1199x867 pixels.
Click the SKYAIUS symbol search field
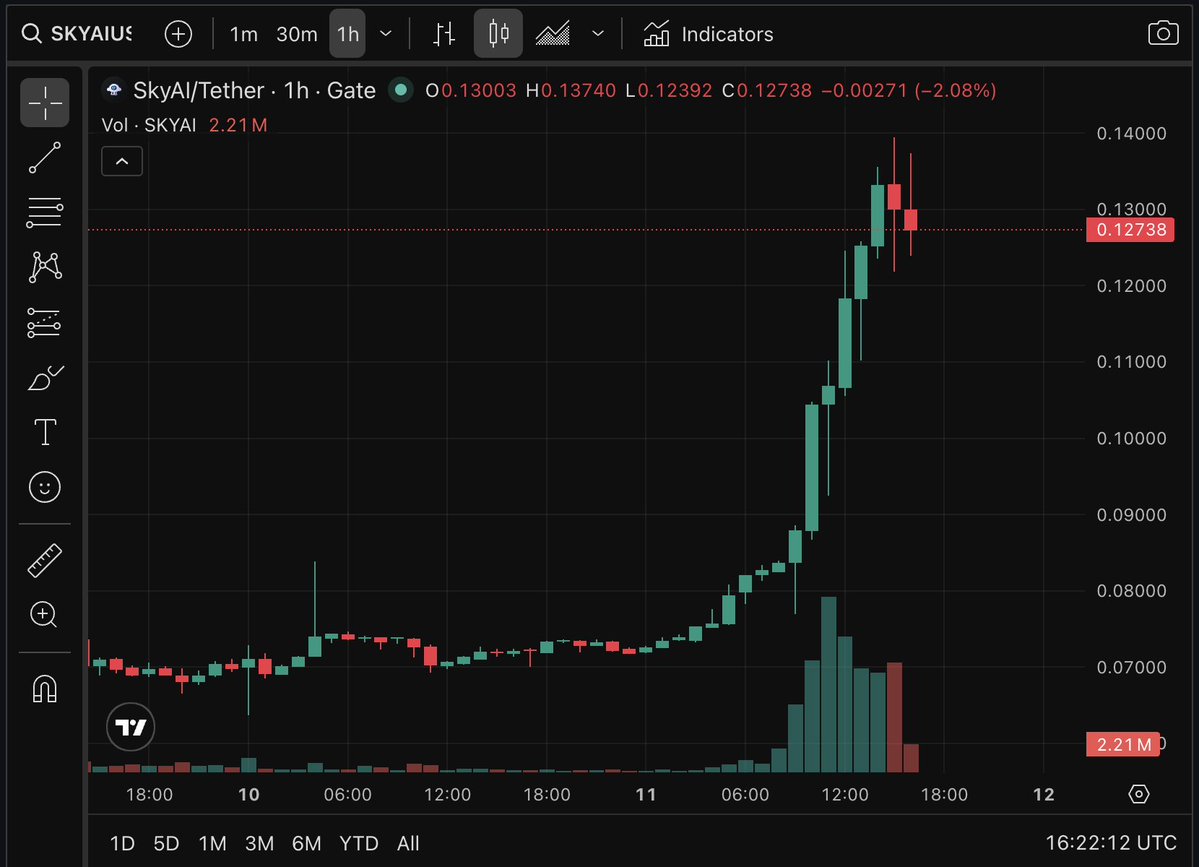pyautogui.click(x=78, y=34)
